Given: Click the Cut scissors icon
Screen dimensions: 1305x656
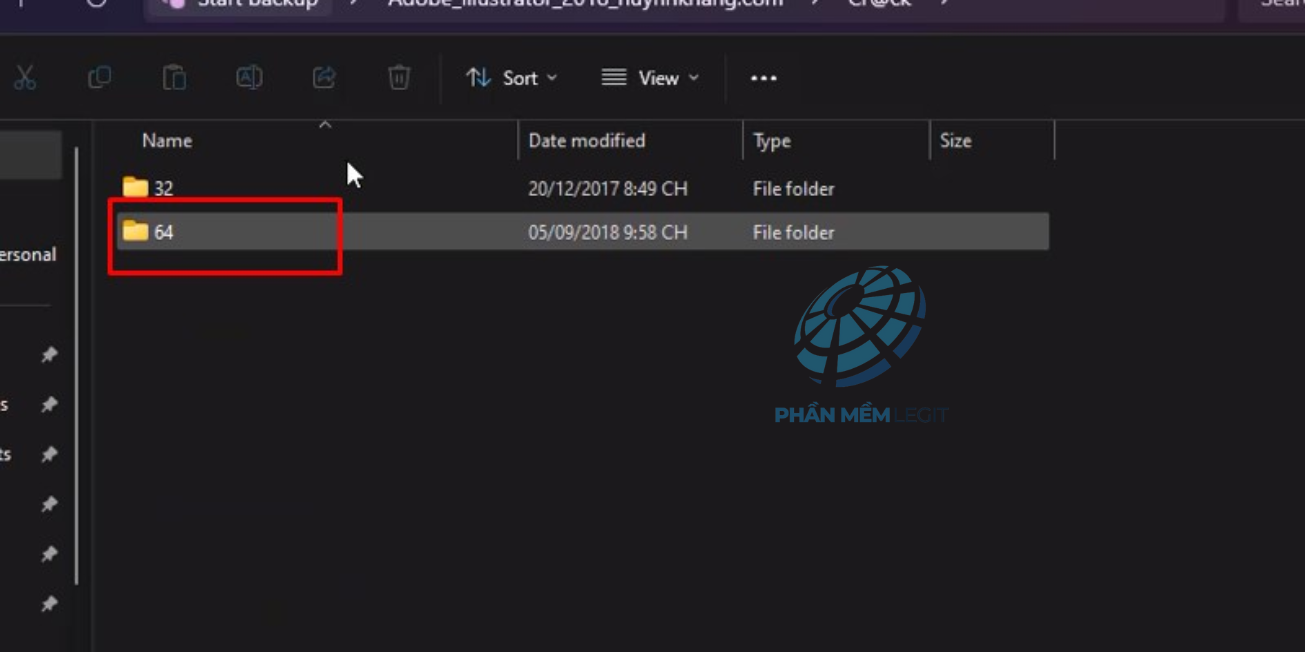Looking at the screenshot, I should pyautogui.click(x=25, y=78).
